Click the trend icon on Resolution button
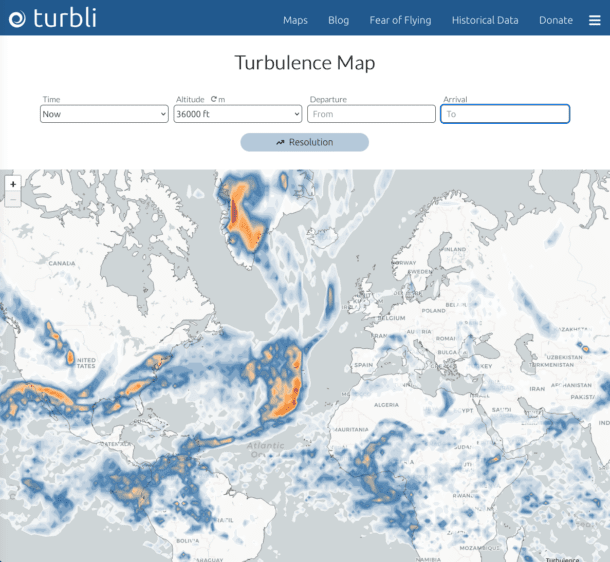Viewport: 610px width, 562px height. [x=281, y=142]
